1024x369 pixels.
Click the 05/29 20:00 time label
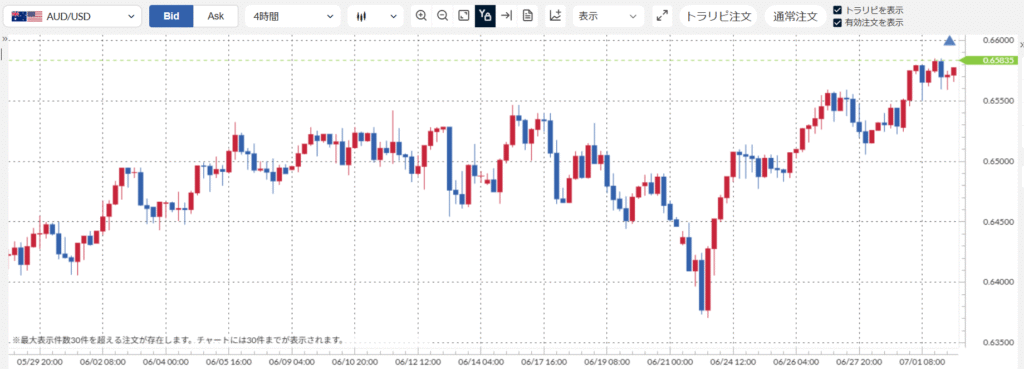(39, 361)
